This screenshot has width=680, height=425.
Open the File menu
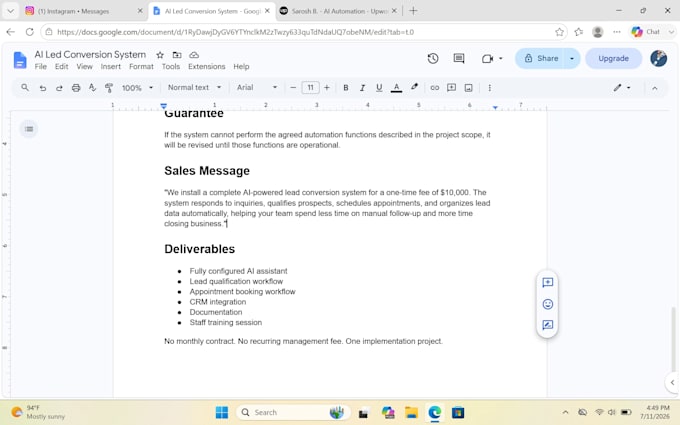point(41,67)
